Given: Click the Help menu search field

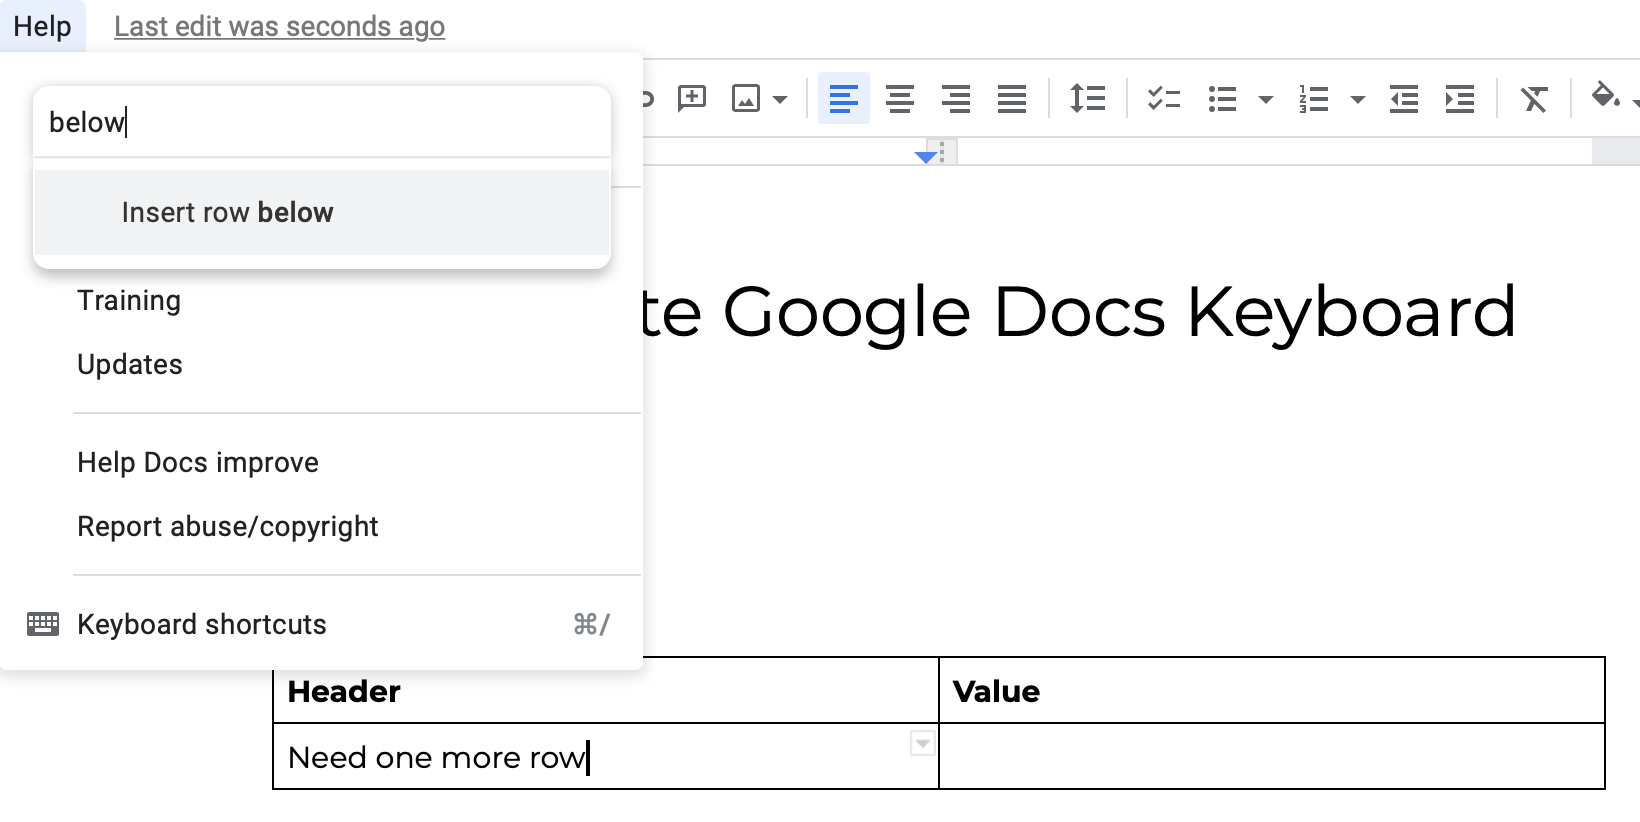Looking at the screenshot, I should (322, 122).
